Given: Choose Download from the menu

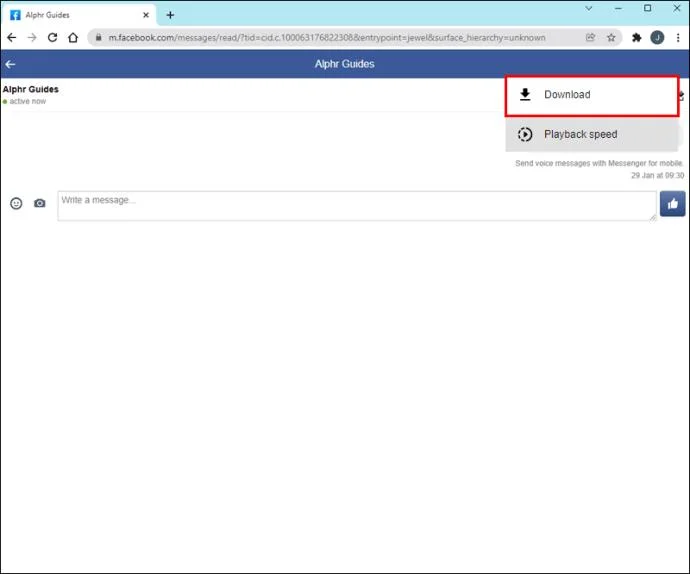Looking at the screenshot, I should (x=592, y=96).
